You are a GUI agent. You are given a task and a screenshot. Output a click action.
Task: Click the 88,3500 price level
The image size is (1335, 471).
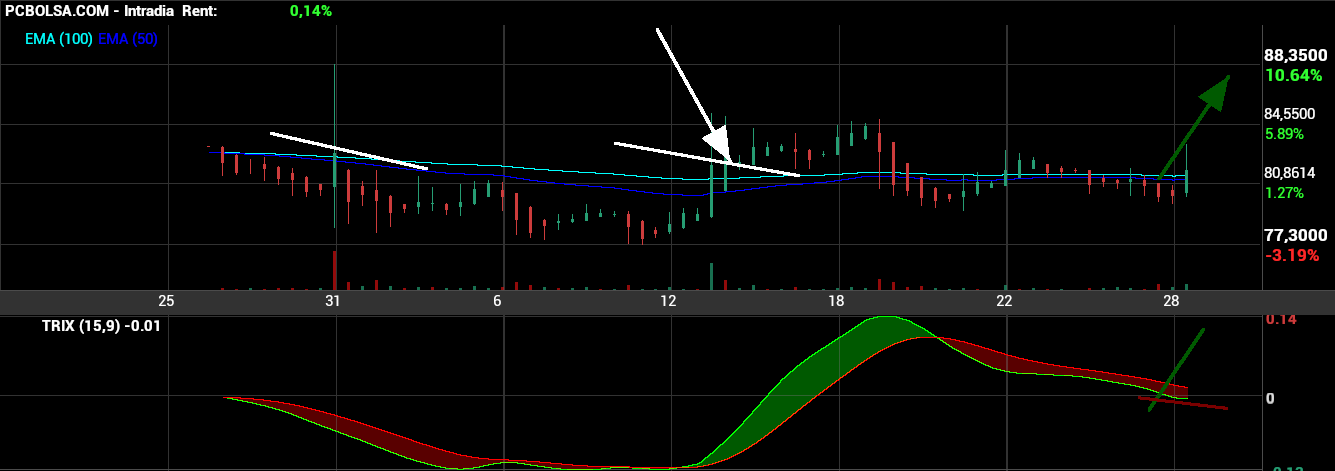[1295, 56]
